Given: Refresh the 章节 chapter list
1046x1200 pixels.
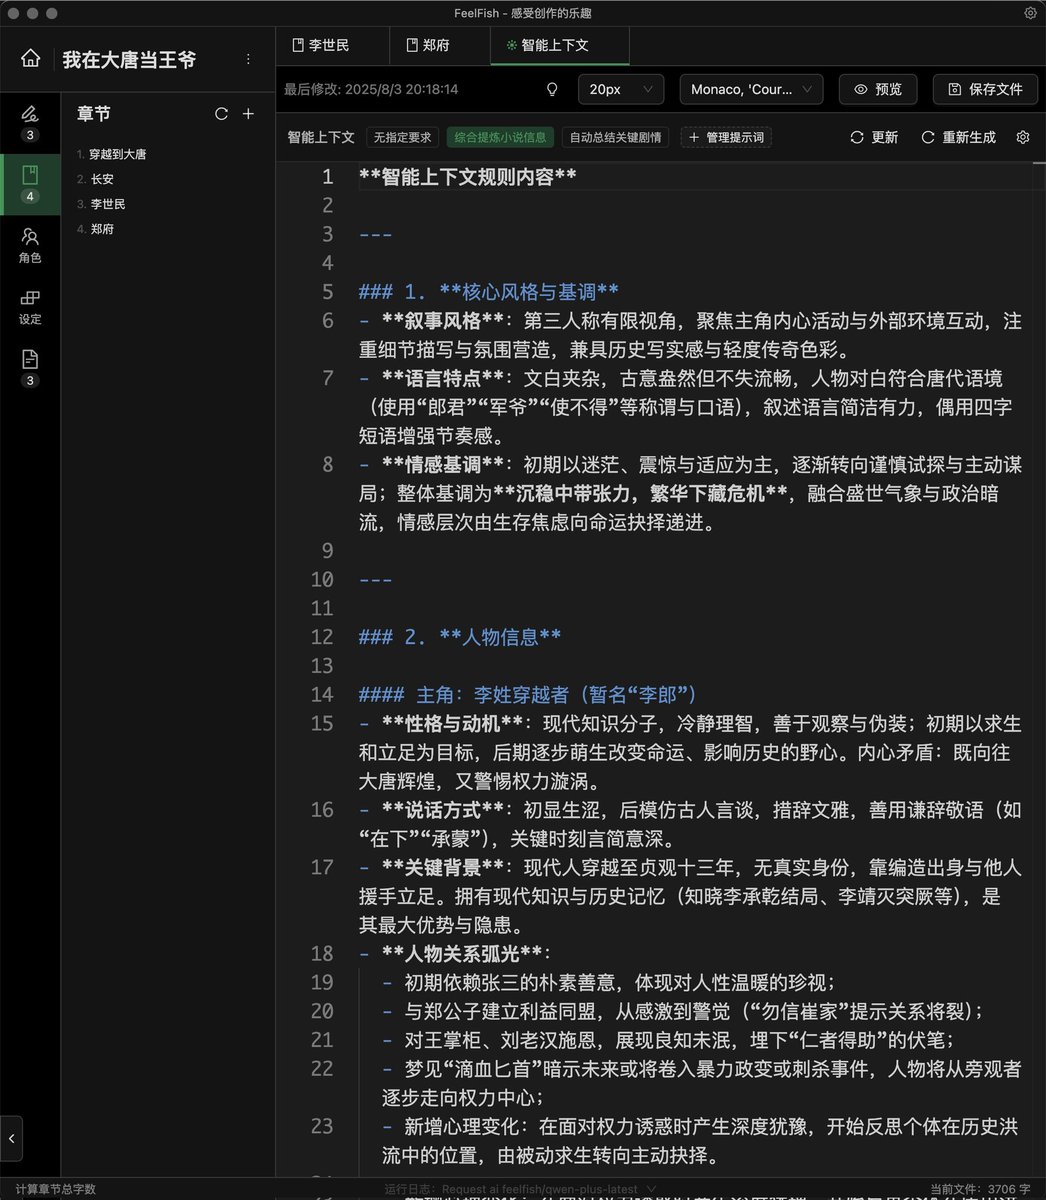Looking at the screenshot, I should pyautogui.click(x=221, y=114).
